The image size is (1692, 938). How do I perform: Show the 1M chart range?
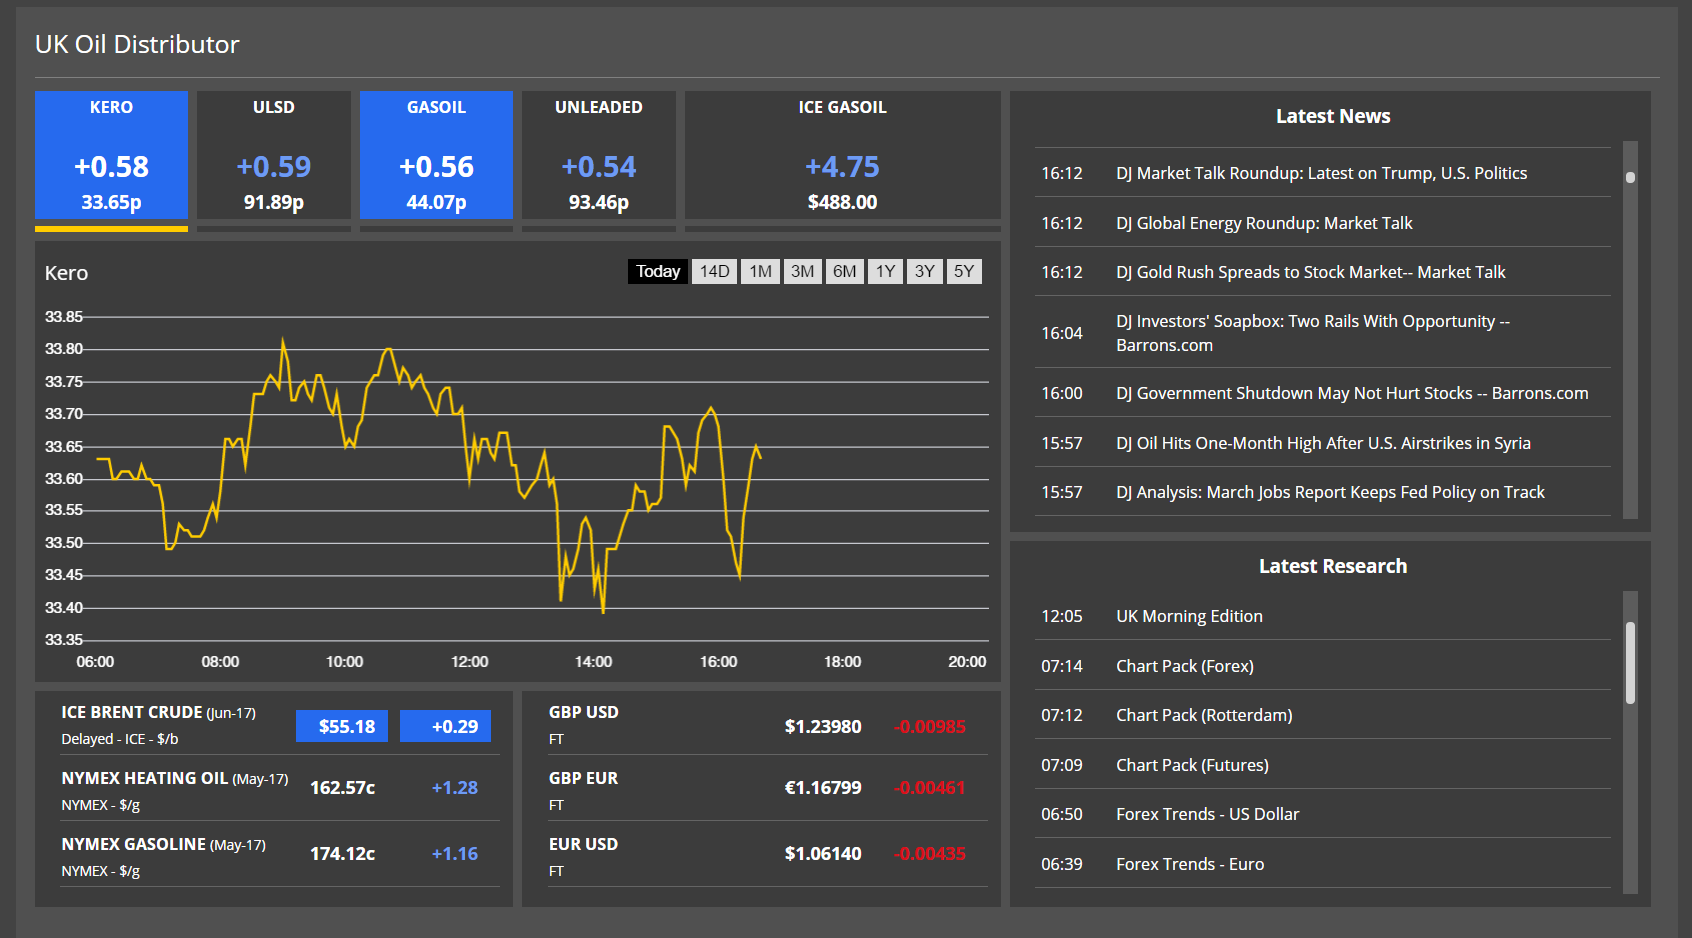click(x=760, y=271)
